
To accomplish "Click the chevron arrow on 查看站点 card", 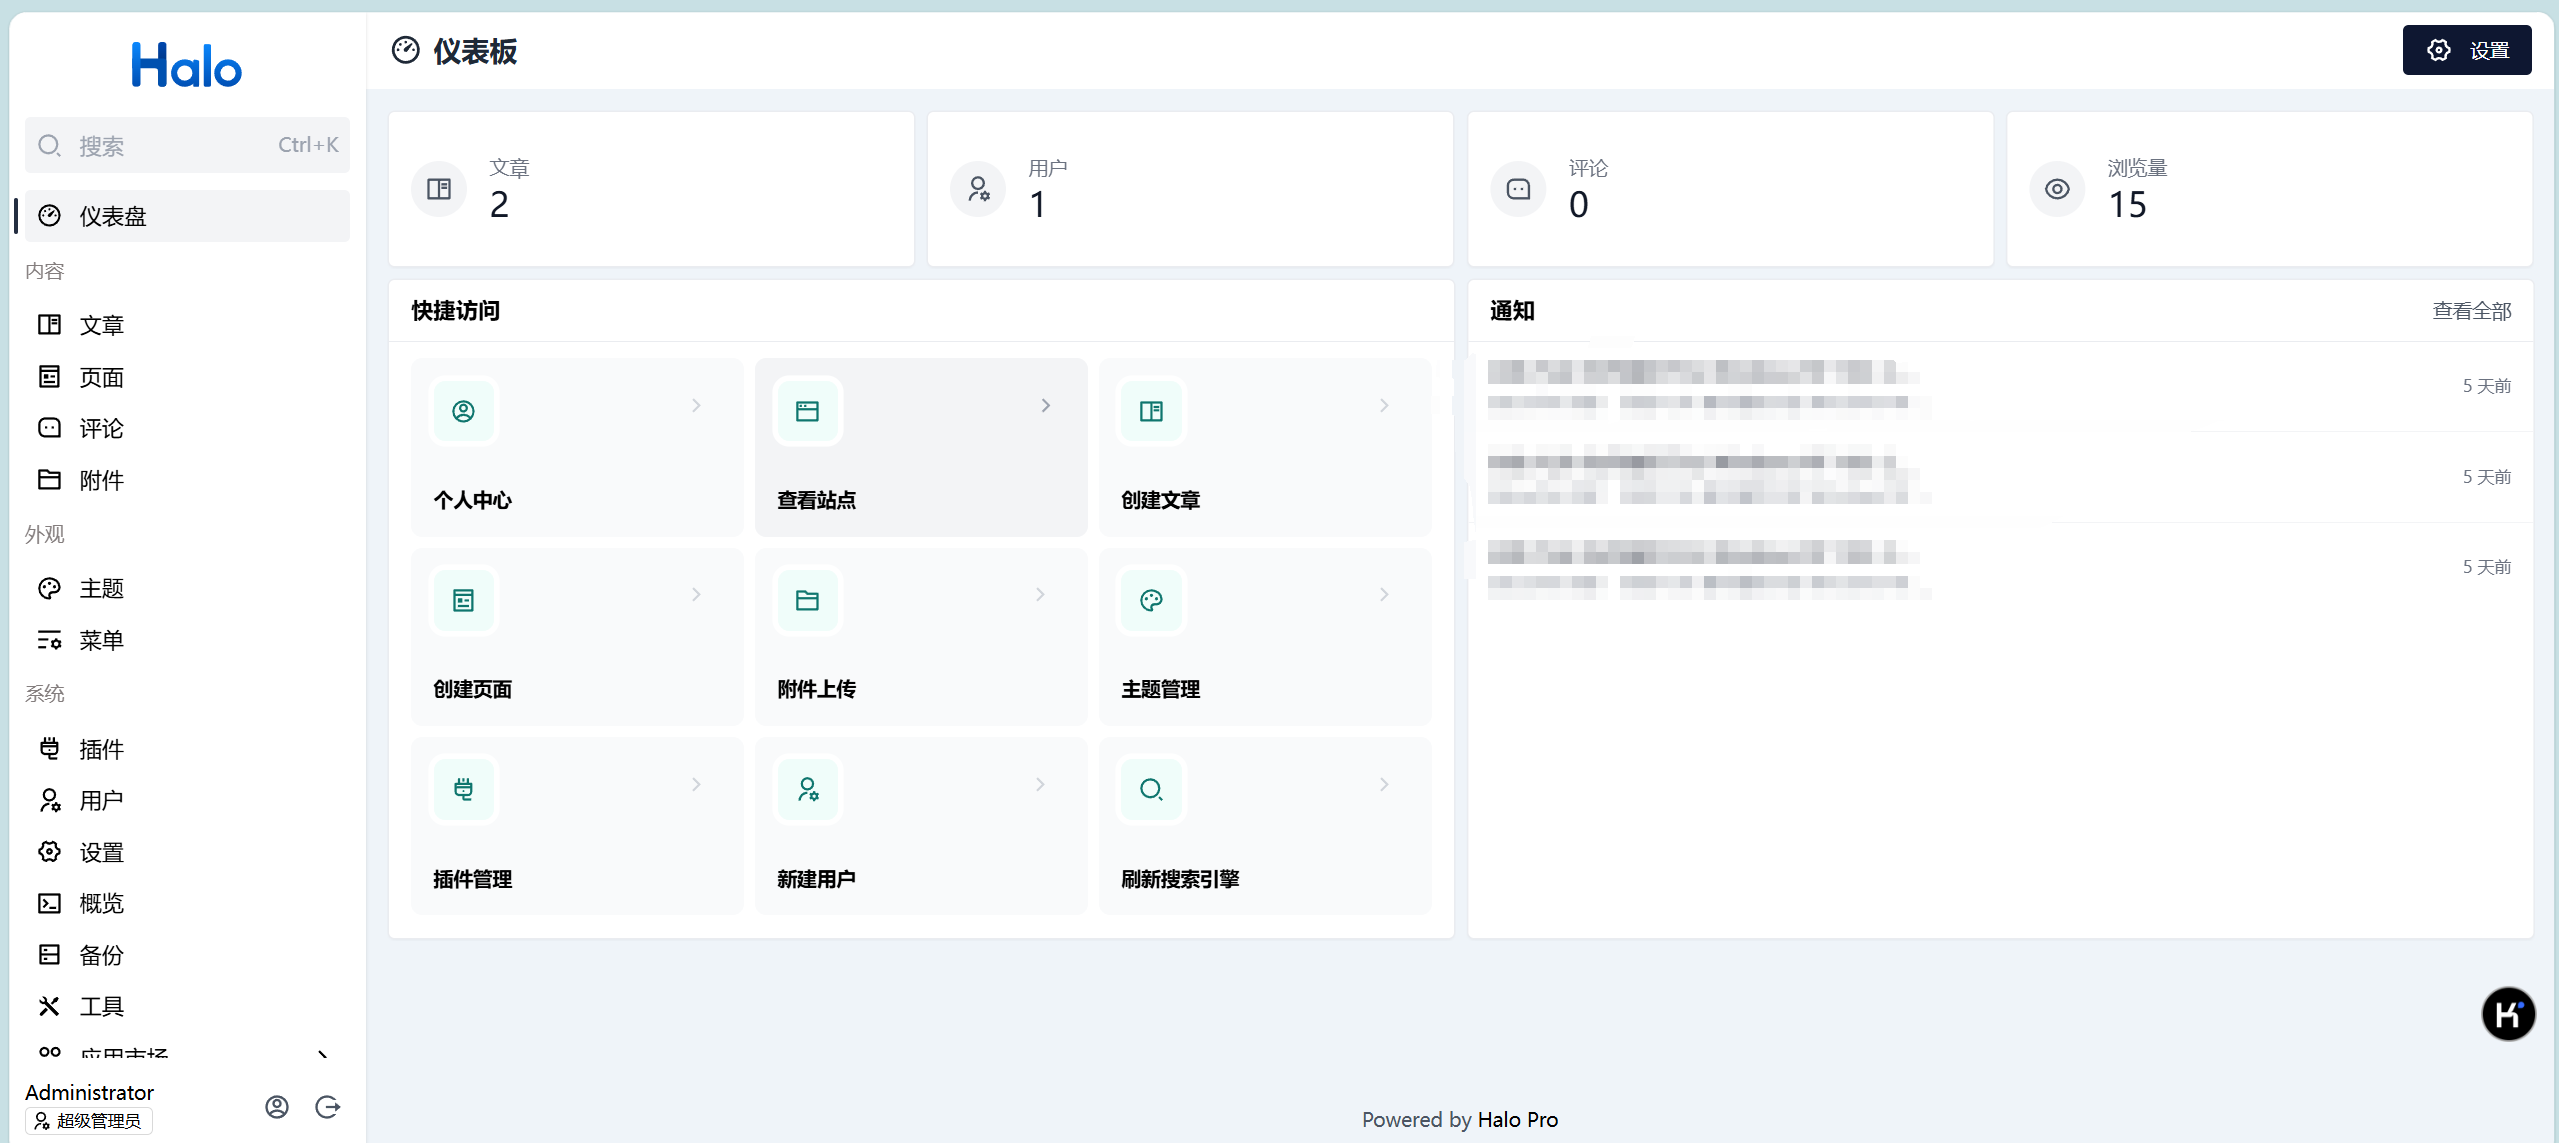I will point(1045,405).
